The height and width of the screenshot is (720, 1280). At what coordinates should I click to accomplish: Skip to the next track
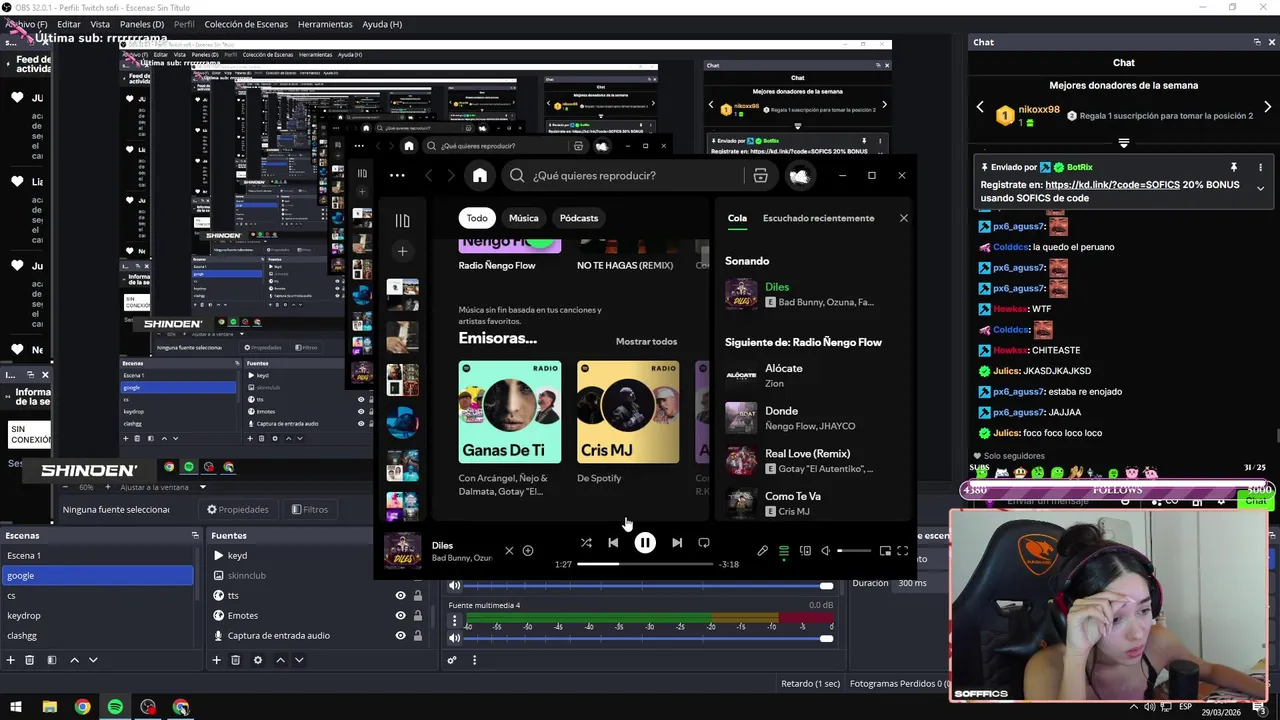677,543
